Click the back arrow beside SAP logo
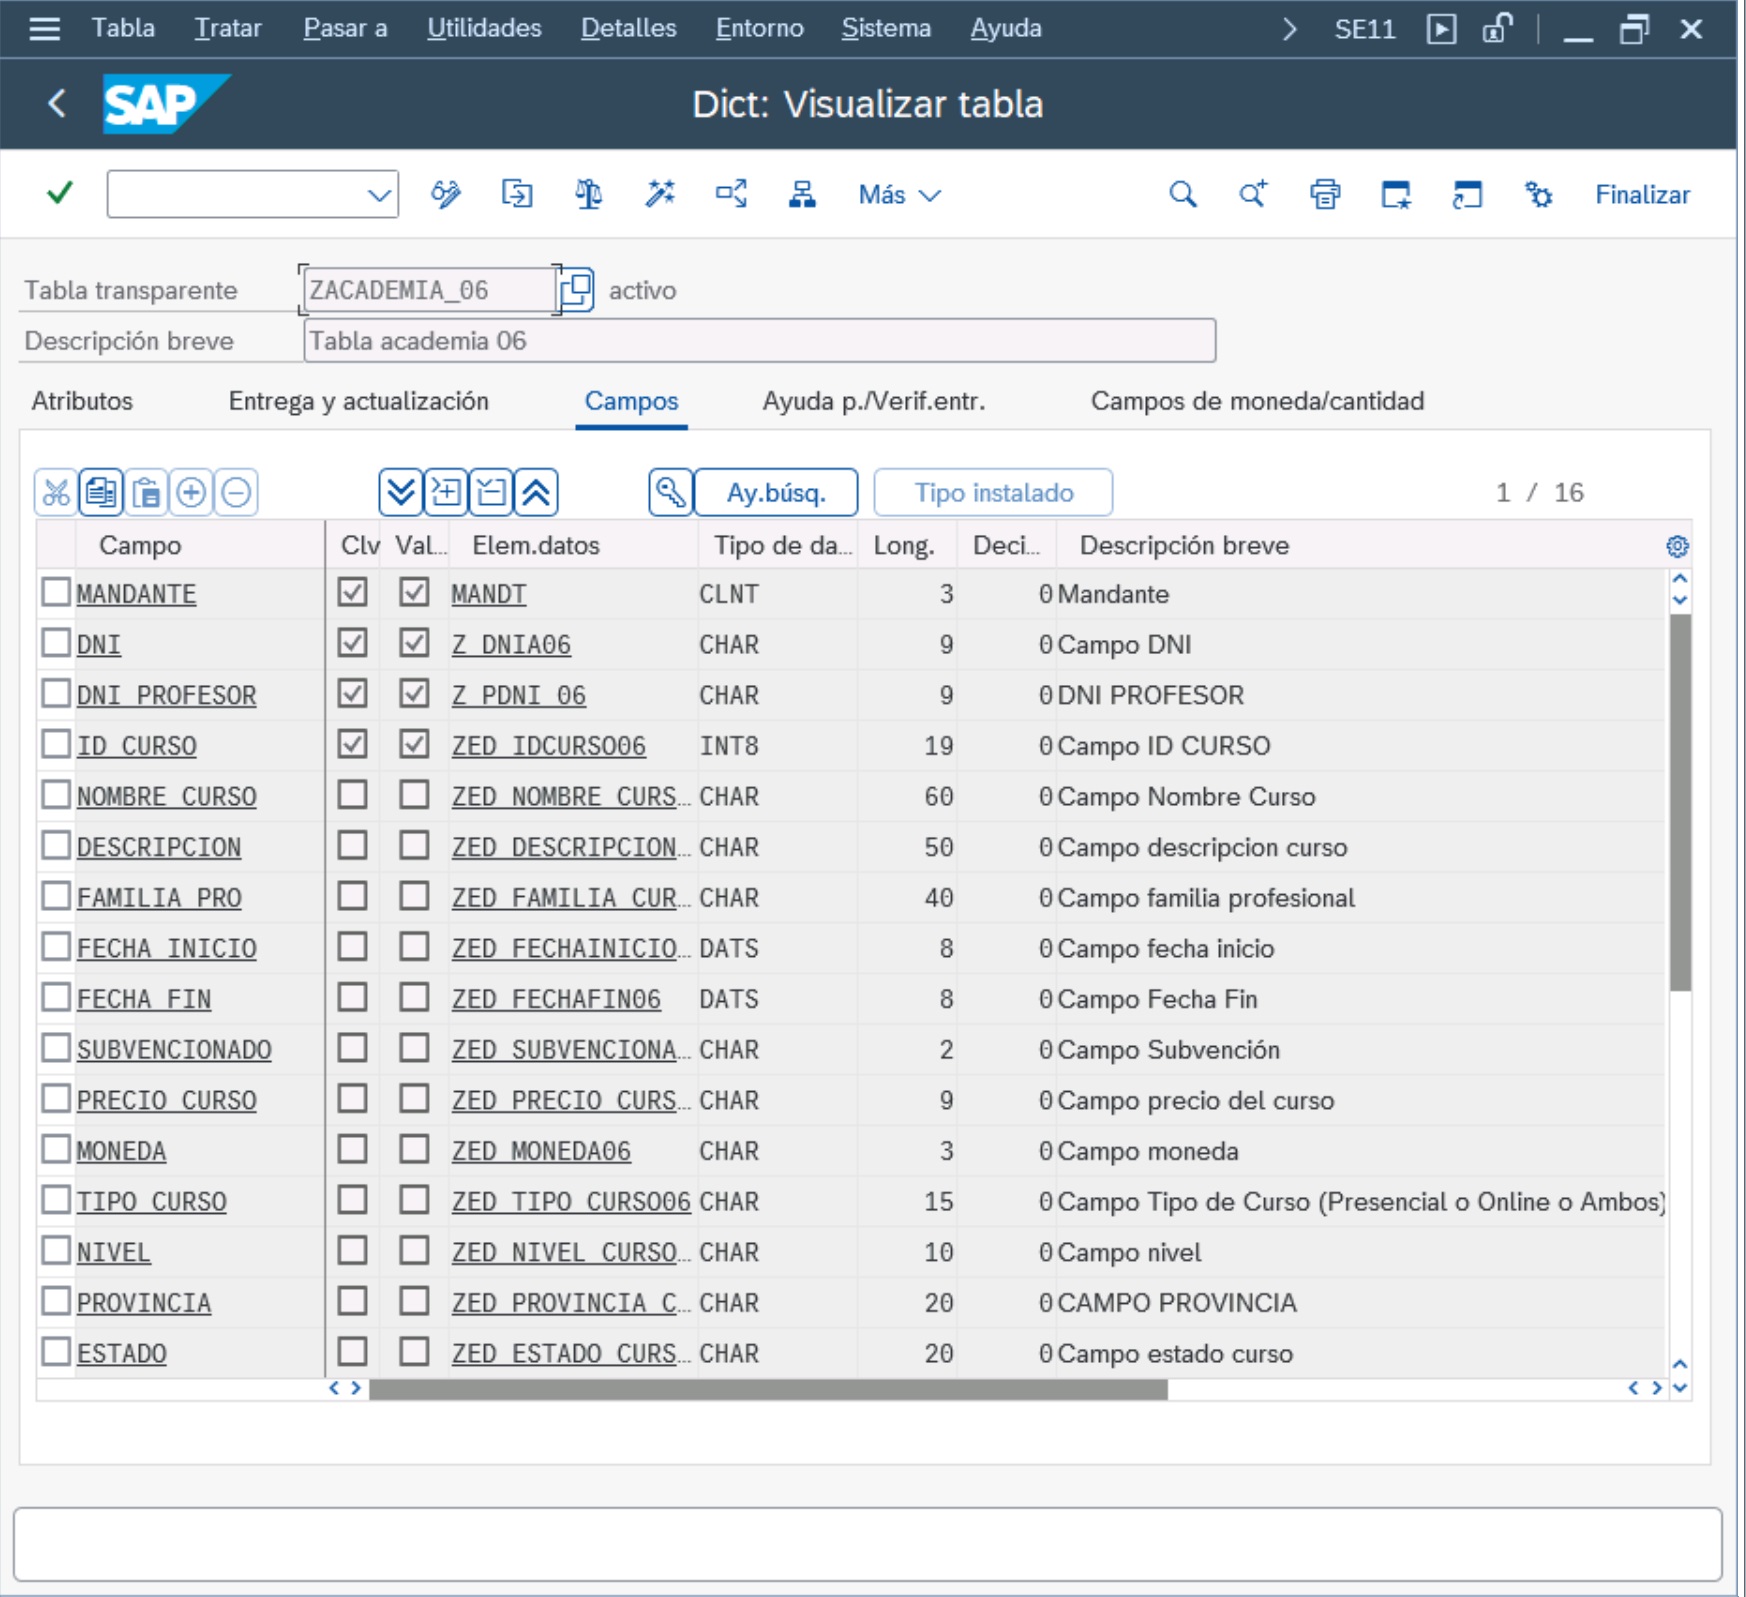This screenshot has height=1597, width=1746. pos(57,103)
